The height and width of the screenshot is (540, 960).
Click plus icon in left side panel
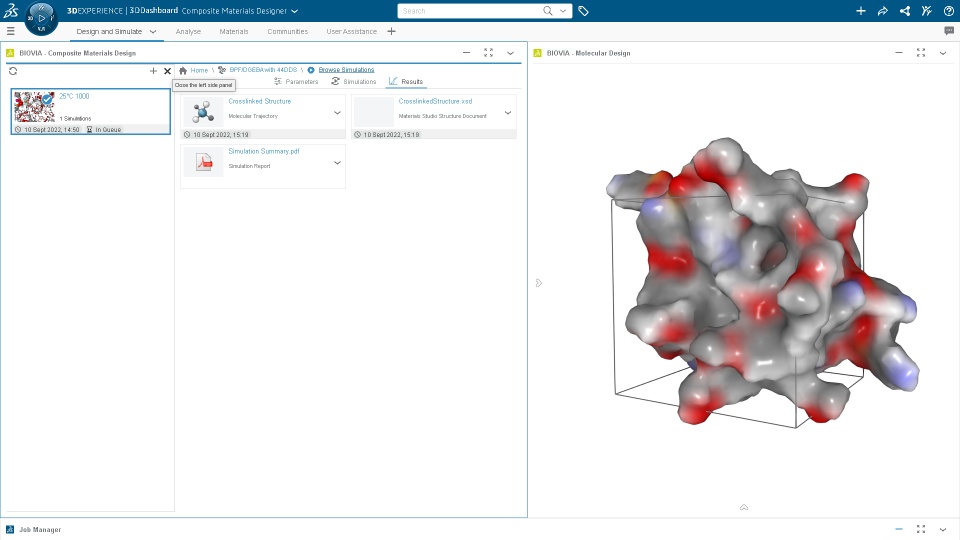pos(153,71)
